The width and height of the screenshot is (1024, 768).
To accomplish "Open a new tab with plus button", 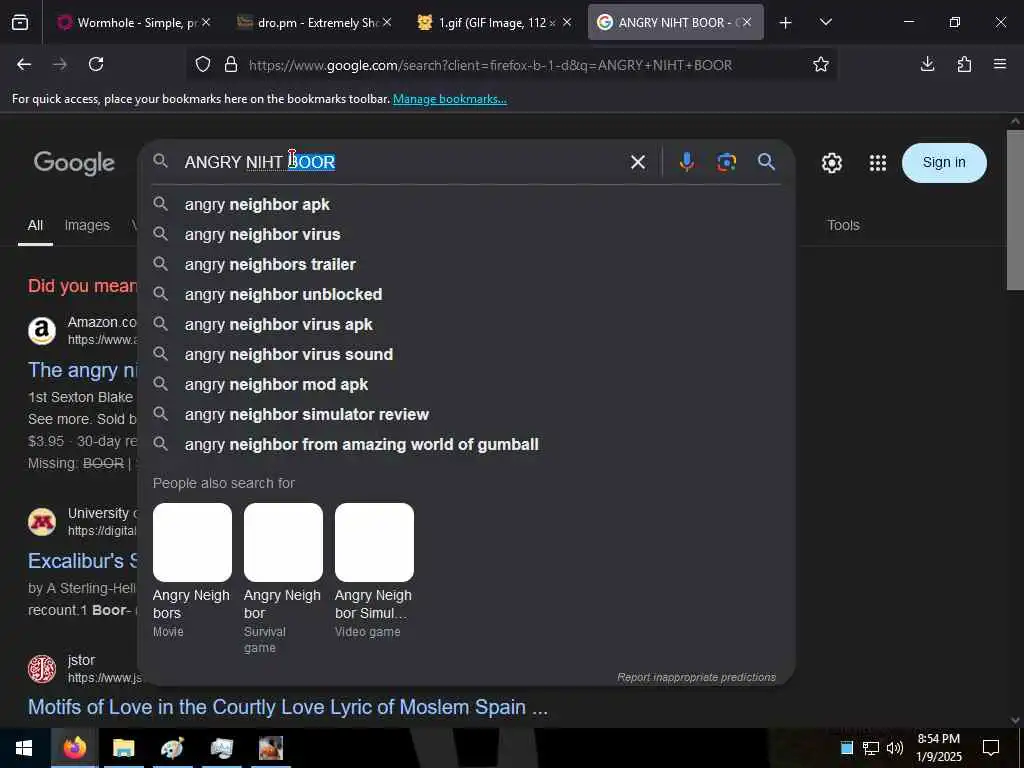I will (x=786, y=23).
